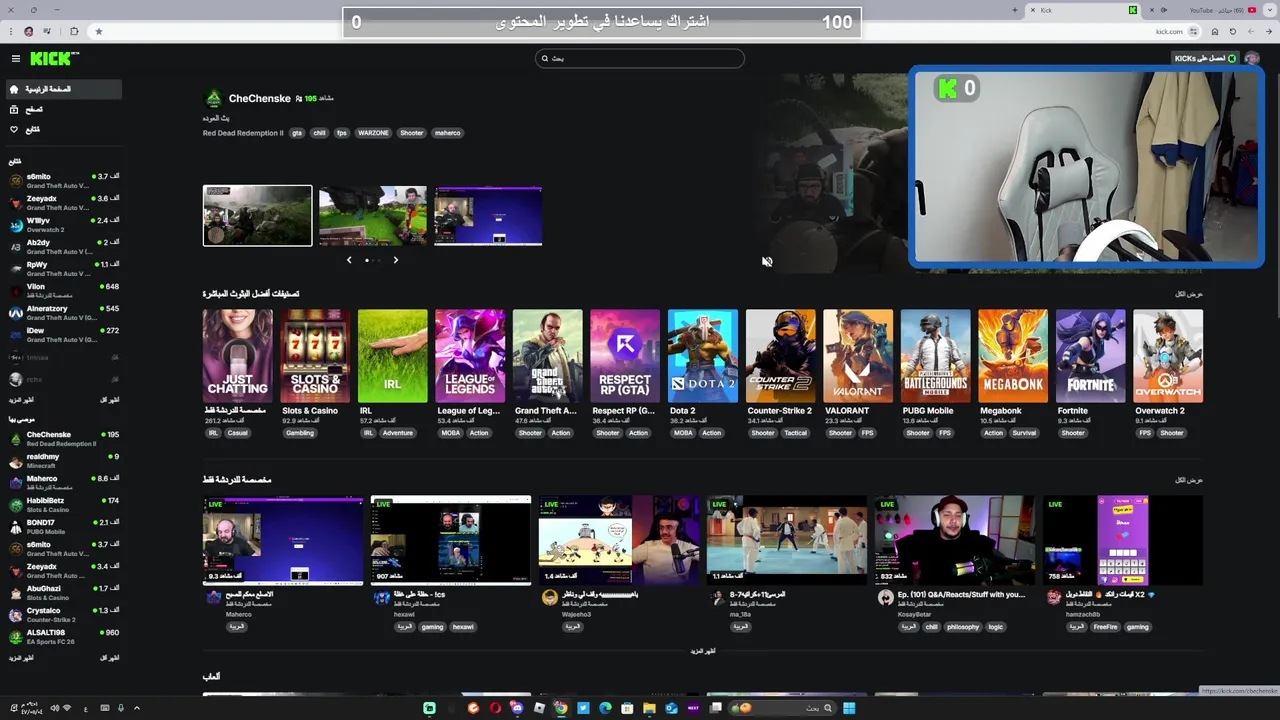Open the Kick hamburger menu
1280x720 pixels.
click(x=16, y=59)
